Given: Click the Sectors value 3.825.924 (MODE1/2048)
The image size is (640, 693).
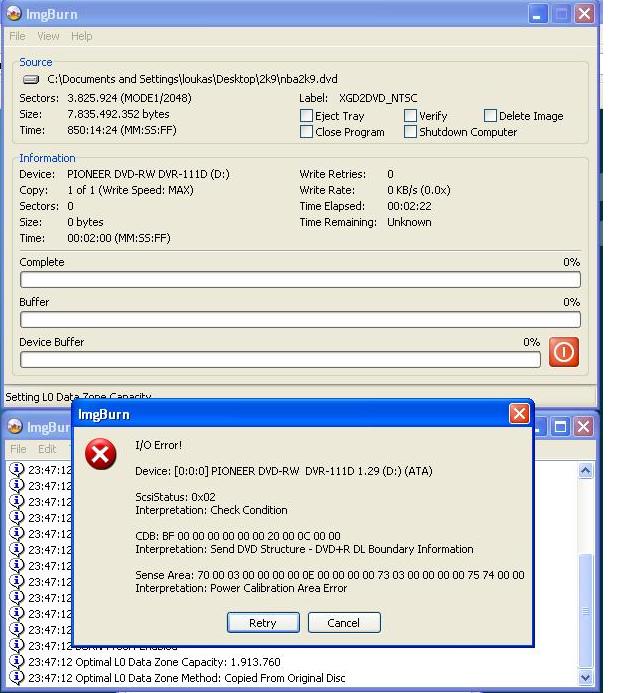Looking at the screenshot, I should (x=129, y=98).
